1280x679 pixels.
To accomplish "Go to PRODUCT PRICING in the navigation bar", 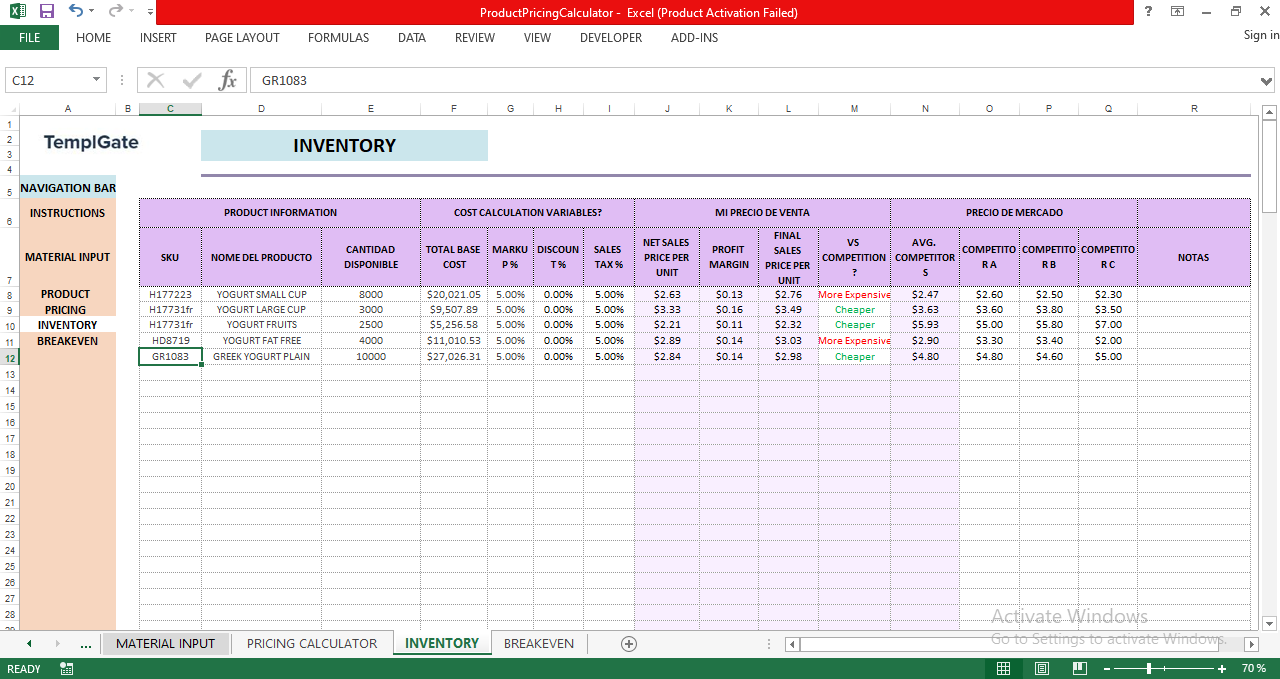I will tap(65, 302).
